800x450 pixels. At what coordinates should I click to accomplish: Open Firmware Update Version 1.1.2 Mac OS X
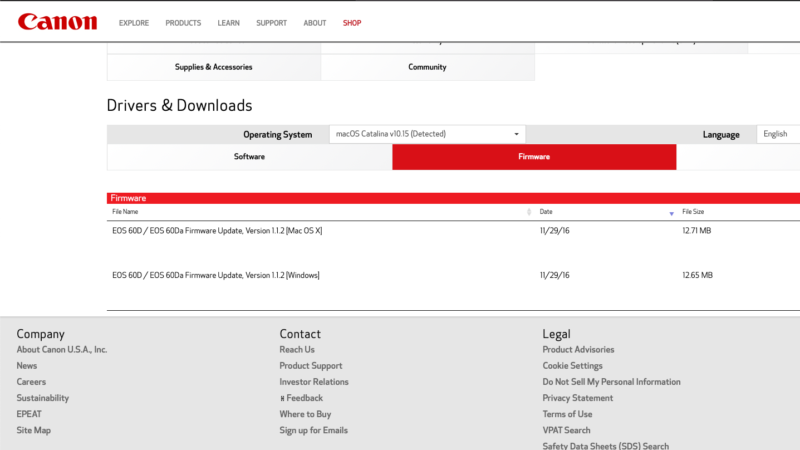coord(217,231)
